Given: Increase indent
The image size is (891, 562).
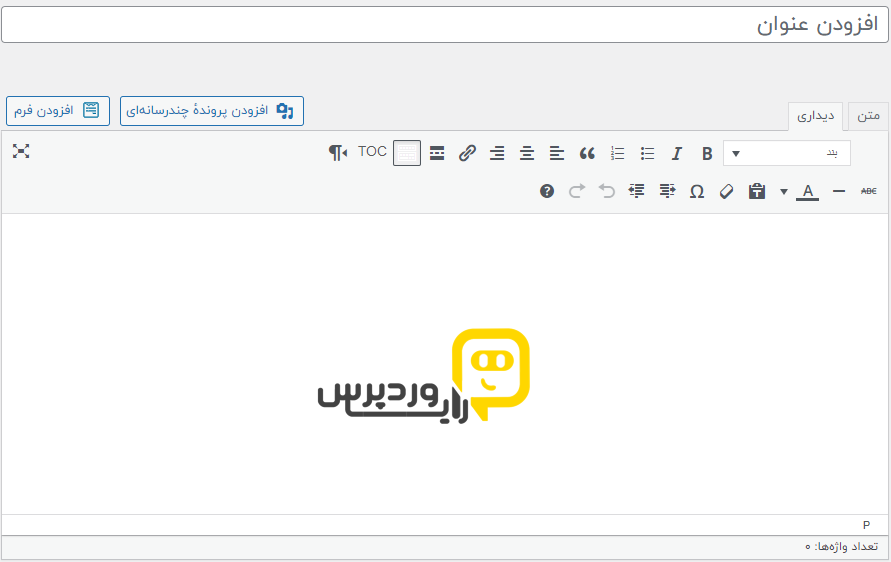Looking at the screenshot, I should [636, 192].
